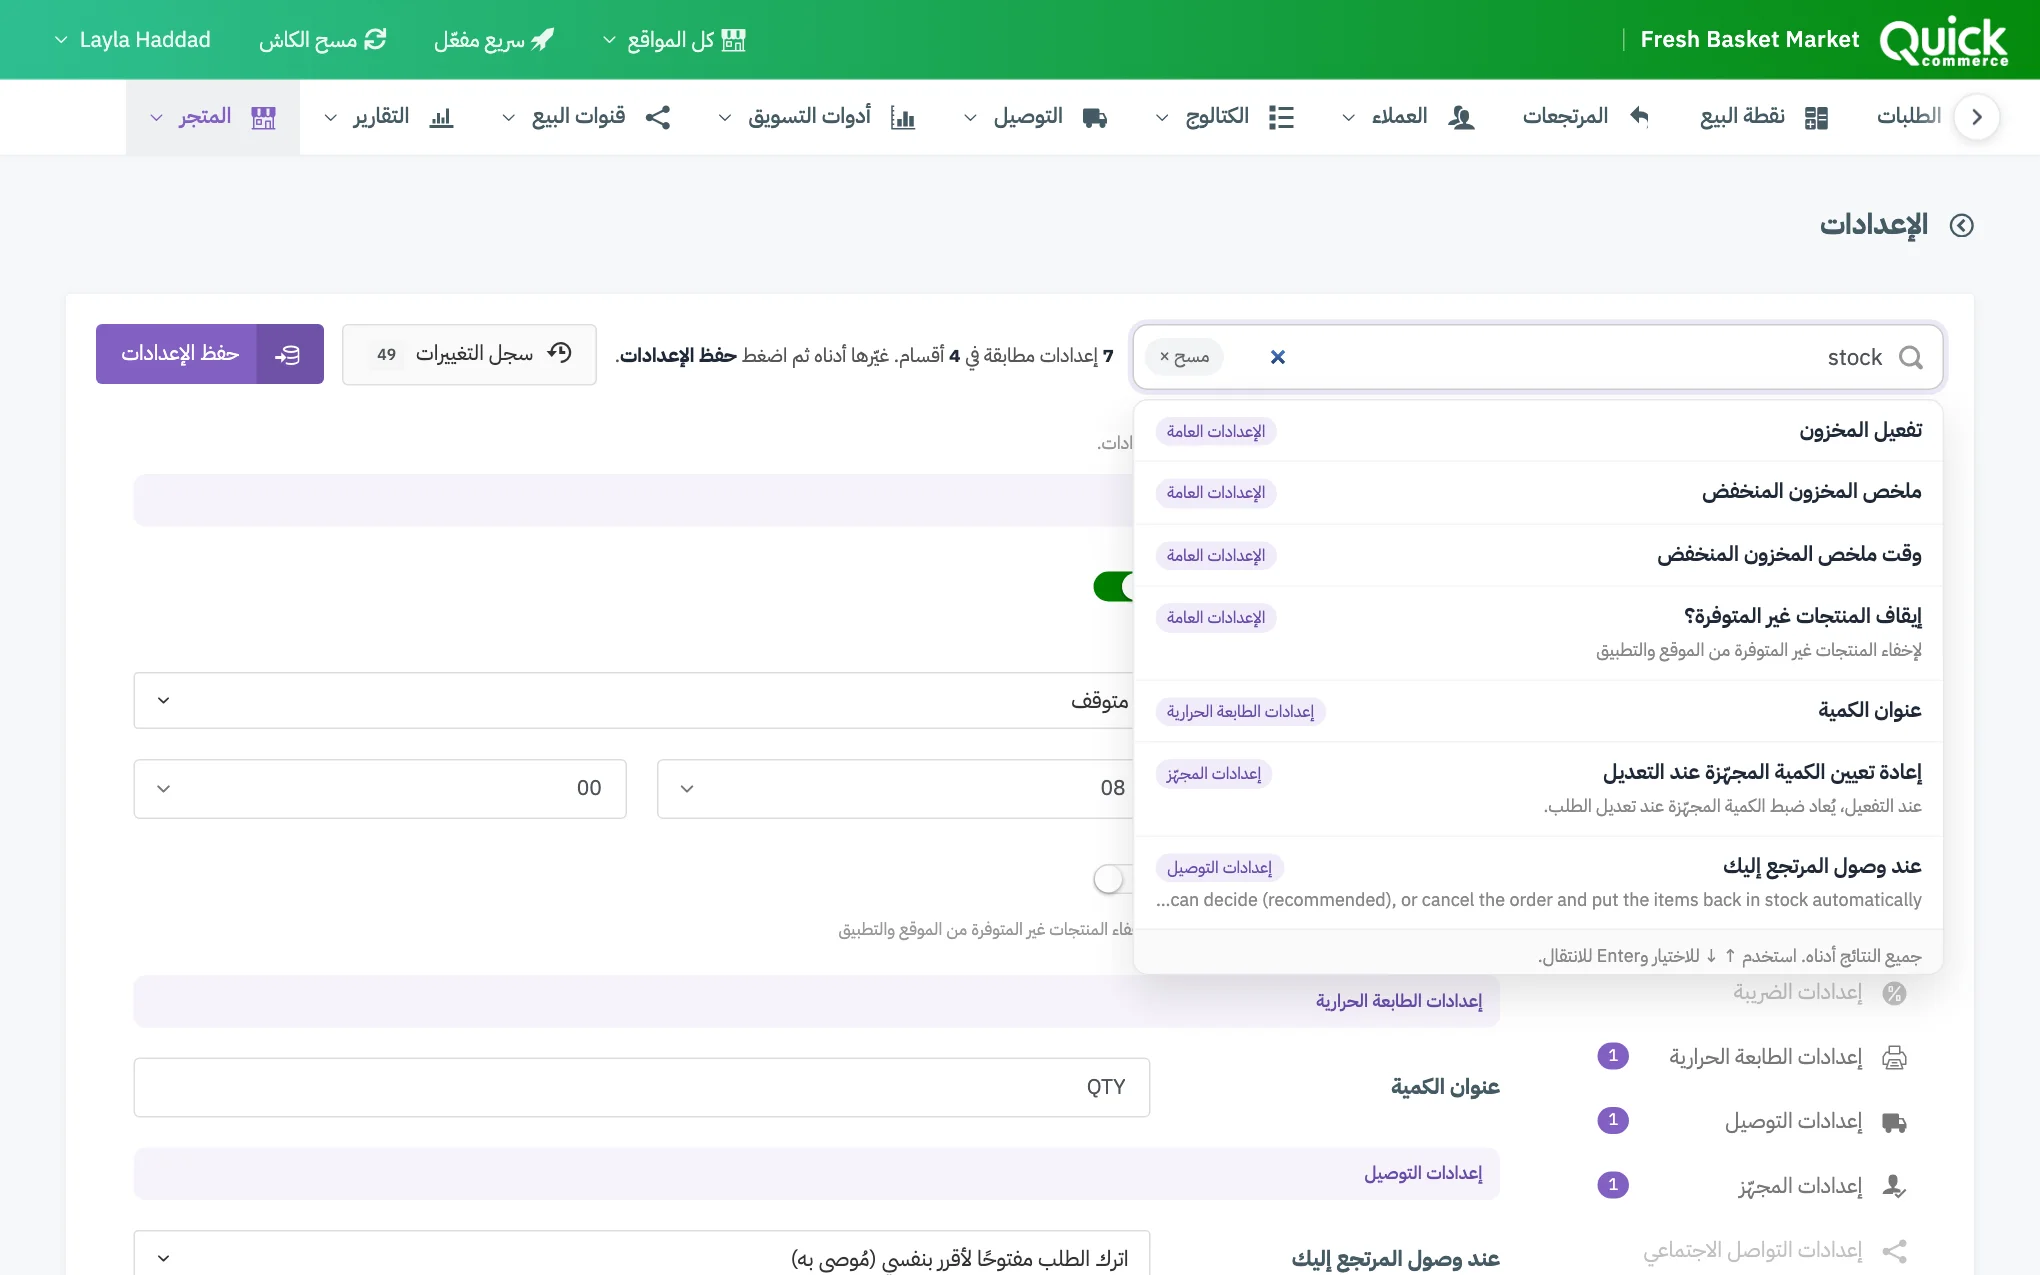Open the الكتالوج catalog menu
The height and width of the screenshot is (1275, 2040).
point(1225,117)
